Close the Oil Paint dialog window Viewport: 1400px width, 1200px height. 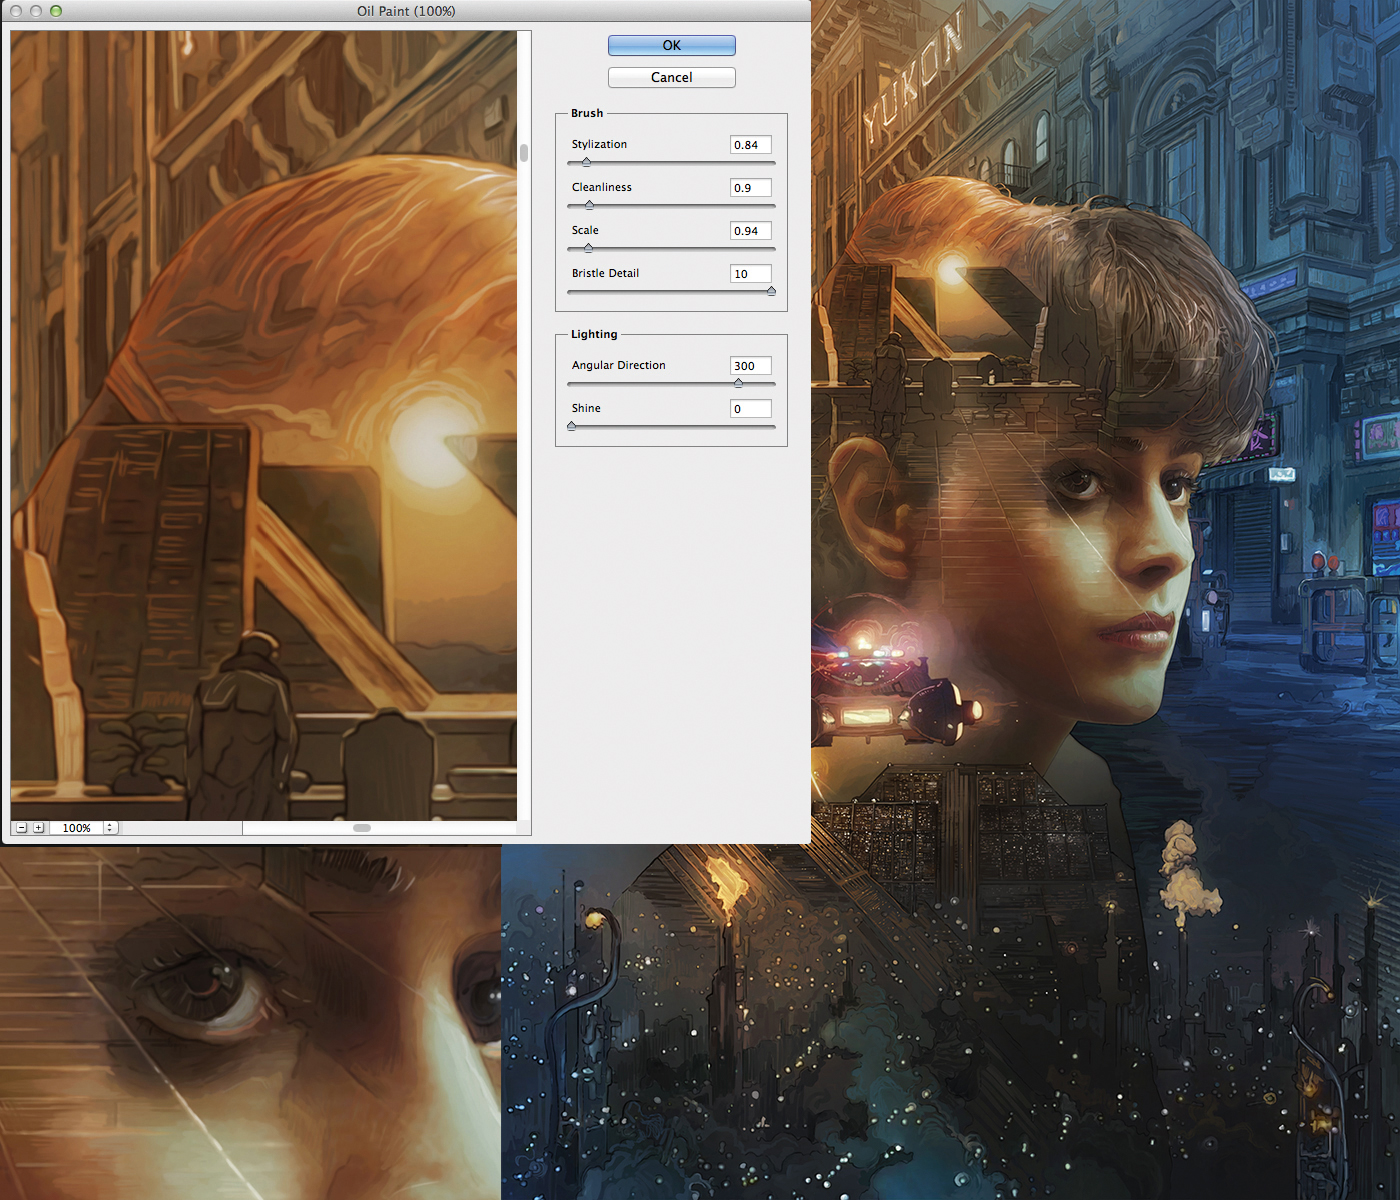(x=16, y=11)
